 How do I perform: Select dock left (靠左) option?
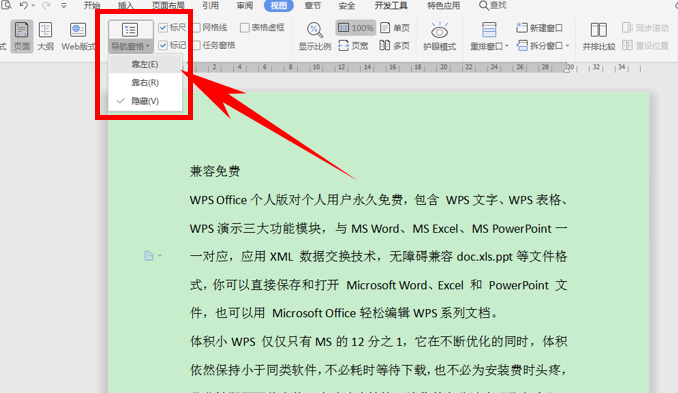(x=145, y=64)
